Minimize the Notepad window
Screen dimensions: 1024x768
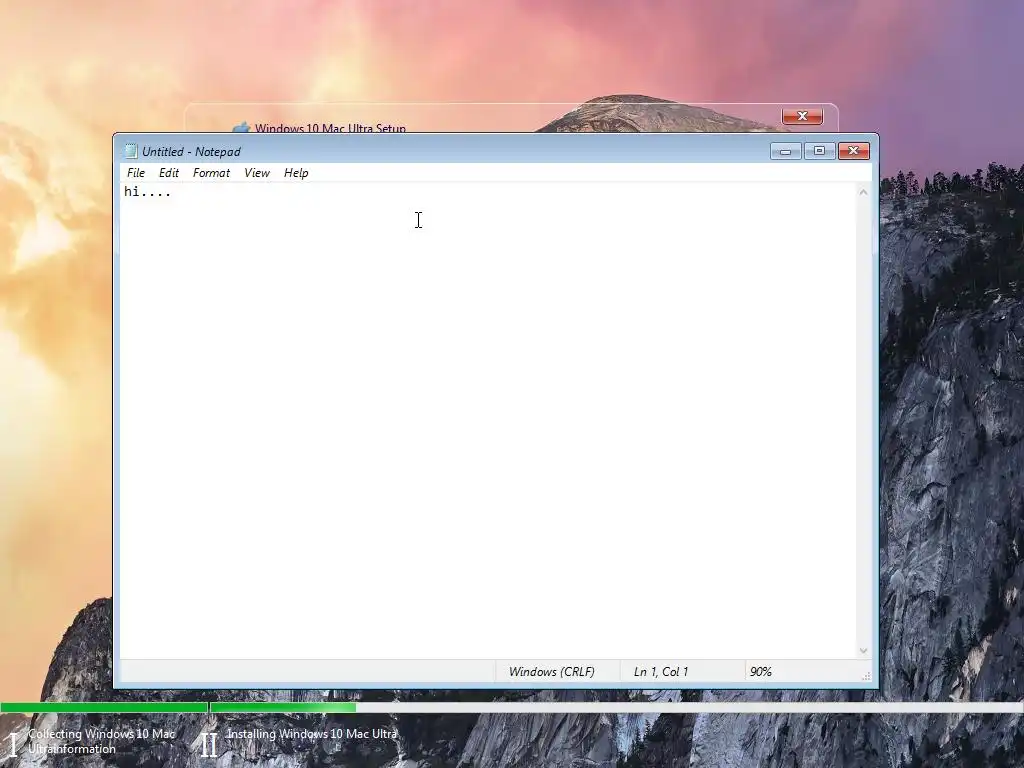[786, 152]
